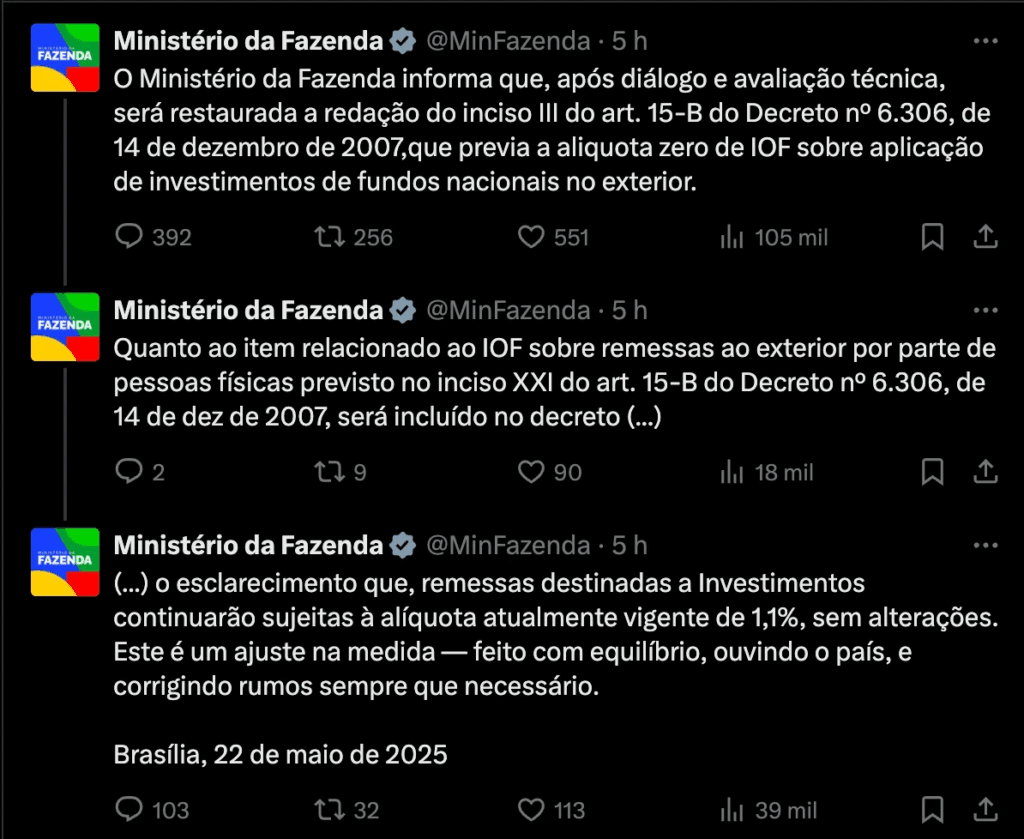Reply to the tweet with 103 comments
Image resolution: width=1024 pixels, height=839 pixels.
[130, 809]
